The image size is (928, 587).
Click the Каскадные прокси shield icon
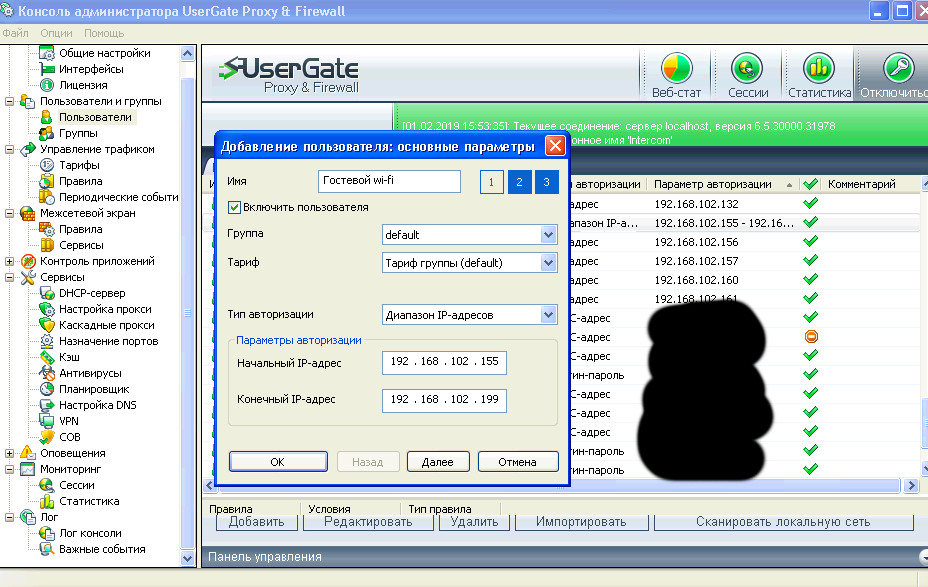[47, 325]
